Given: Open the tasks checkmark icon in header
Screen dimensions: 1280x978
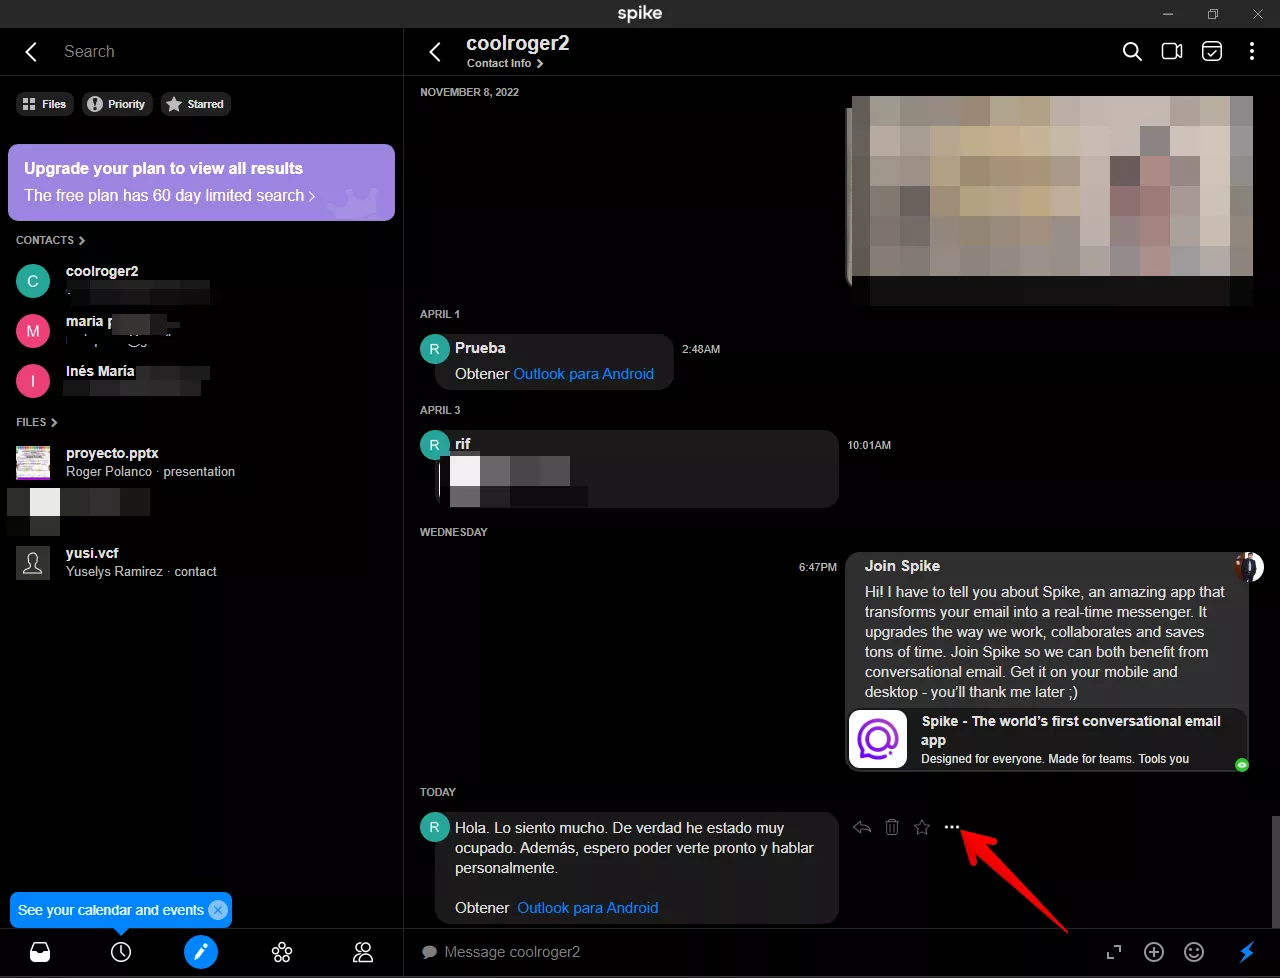Looking at the screenshot, I should coord(1212,52).
